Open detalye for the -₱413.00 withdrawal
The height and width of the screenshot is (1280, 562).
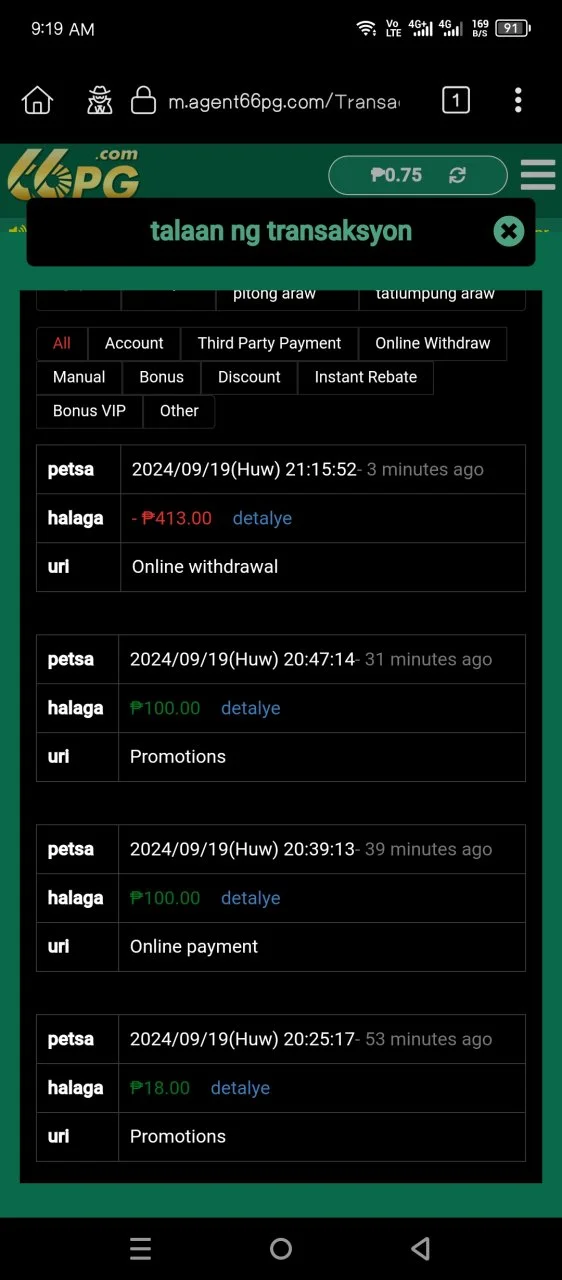(x=262, y=518)
